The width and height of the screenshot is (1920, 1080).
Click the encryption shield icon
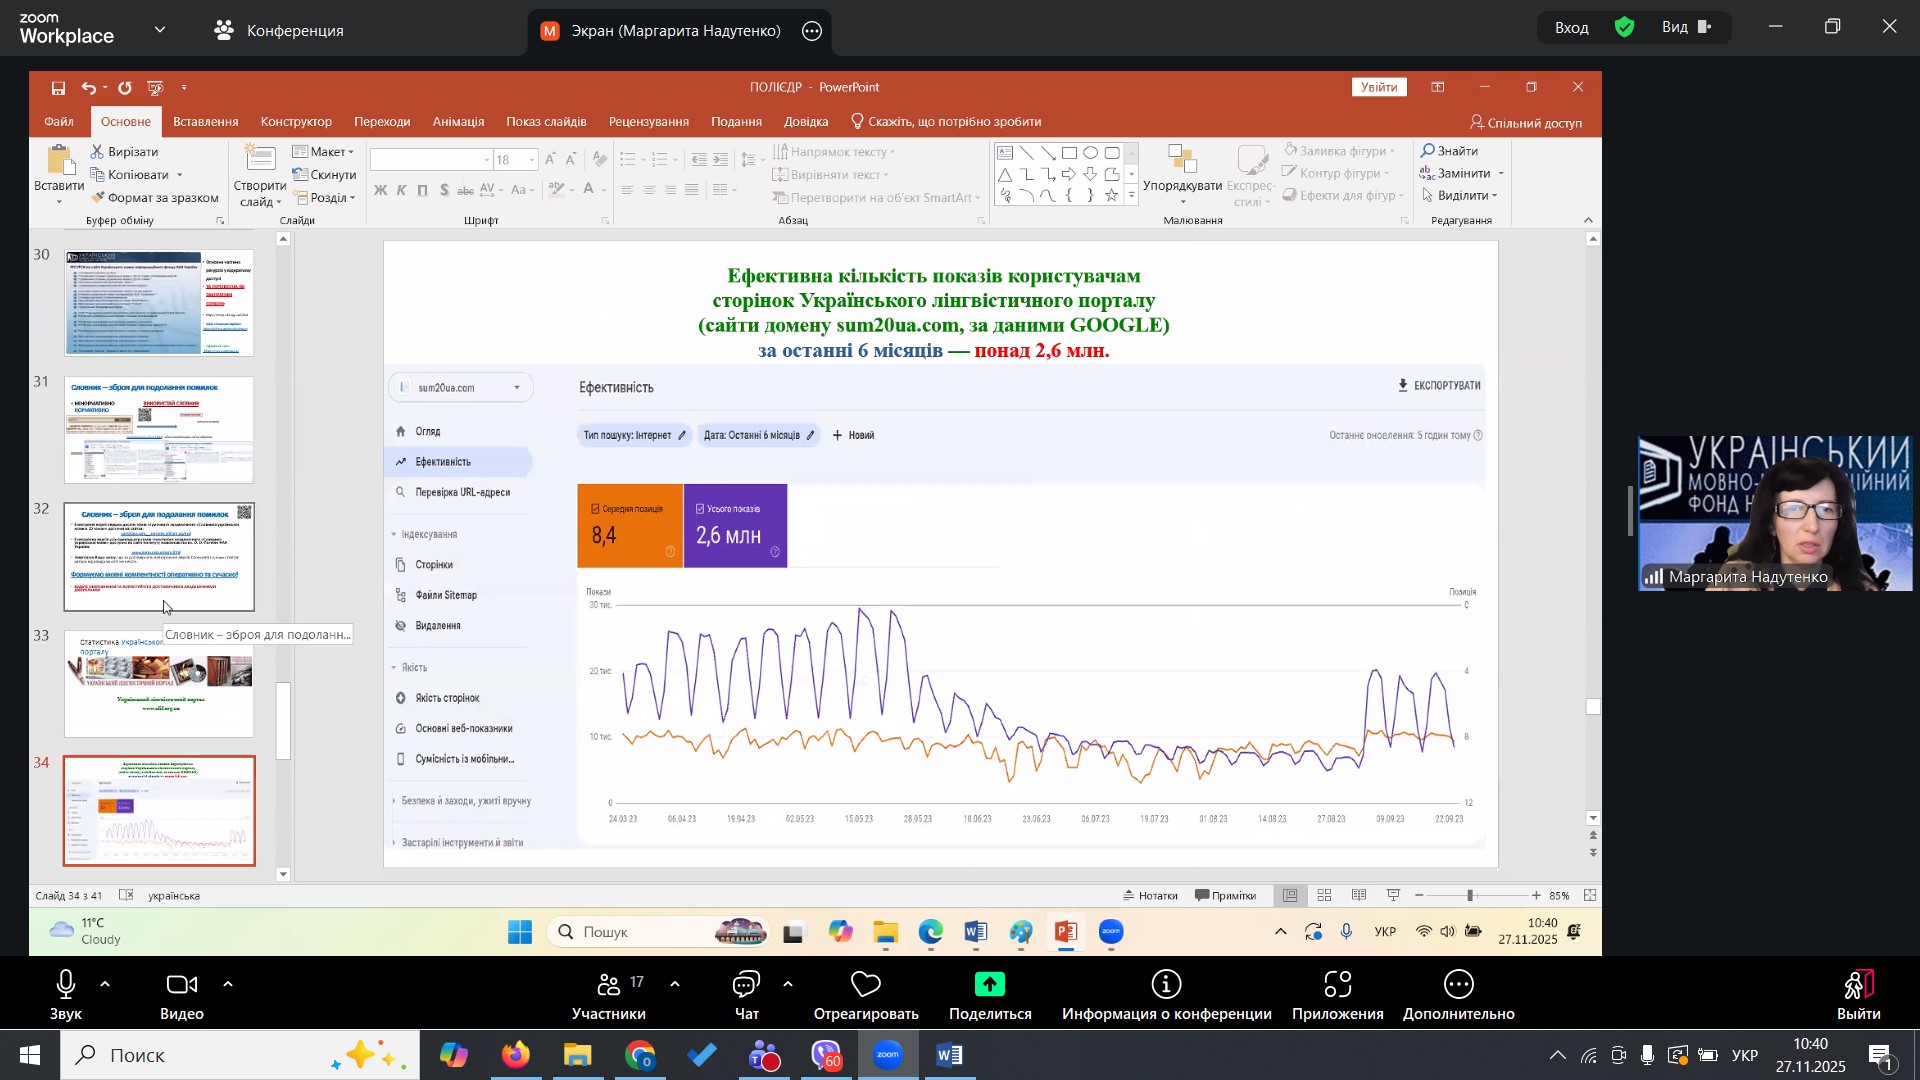tap(1624, 28)
